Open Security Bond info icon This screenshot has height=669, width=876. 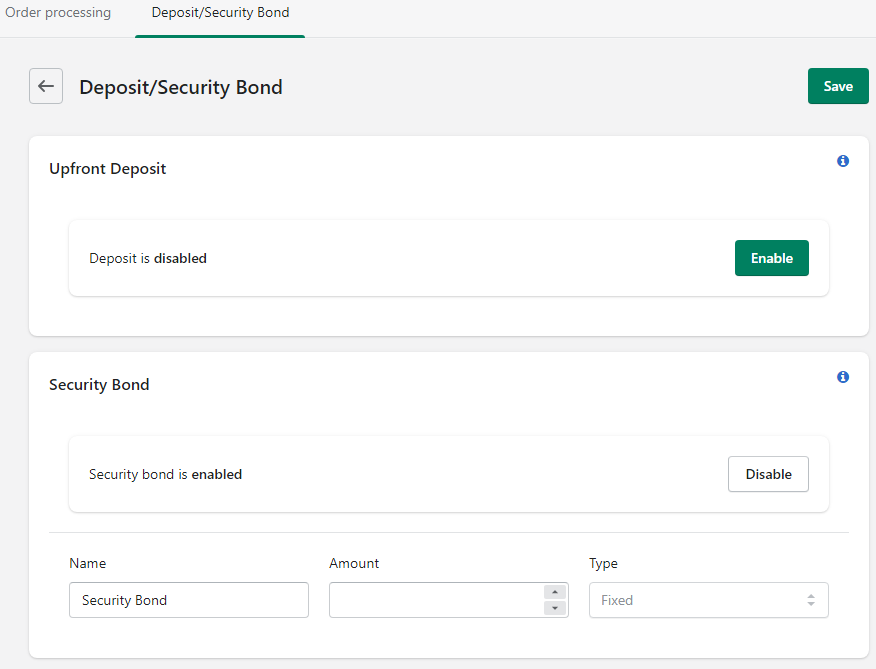[843, 377]
